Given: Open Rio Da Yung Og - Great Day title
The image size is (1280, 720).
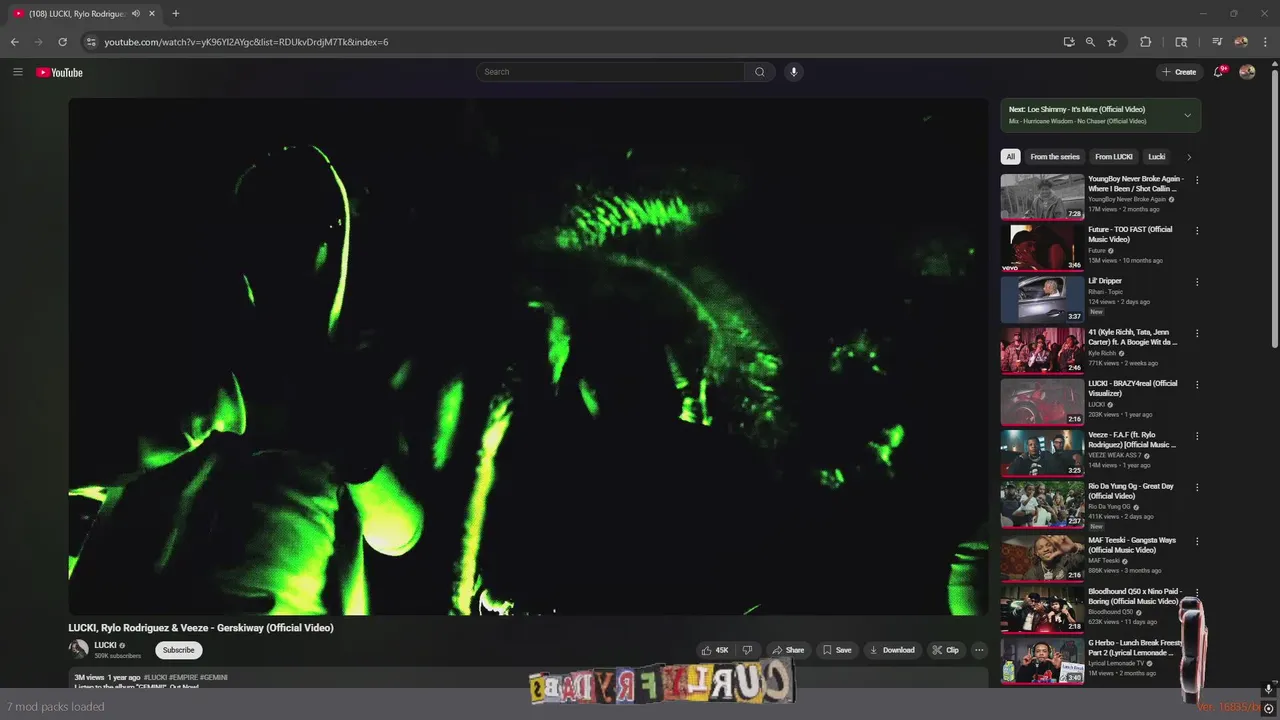Looking at the screenshot, I should pyautogui.click(x=1131, y=491).
